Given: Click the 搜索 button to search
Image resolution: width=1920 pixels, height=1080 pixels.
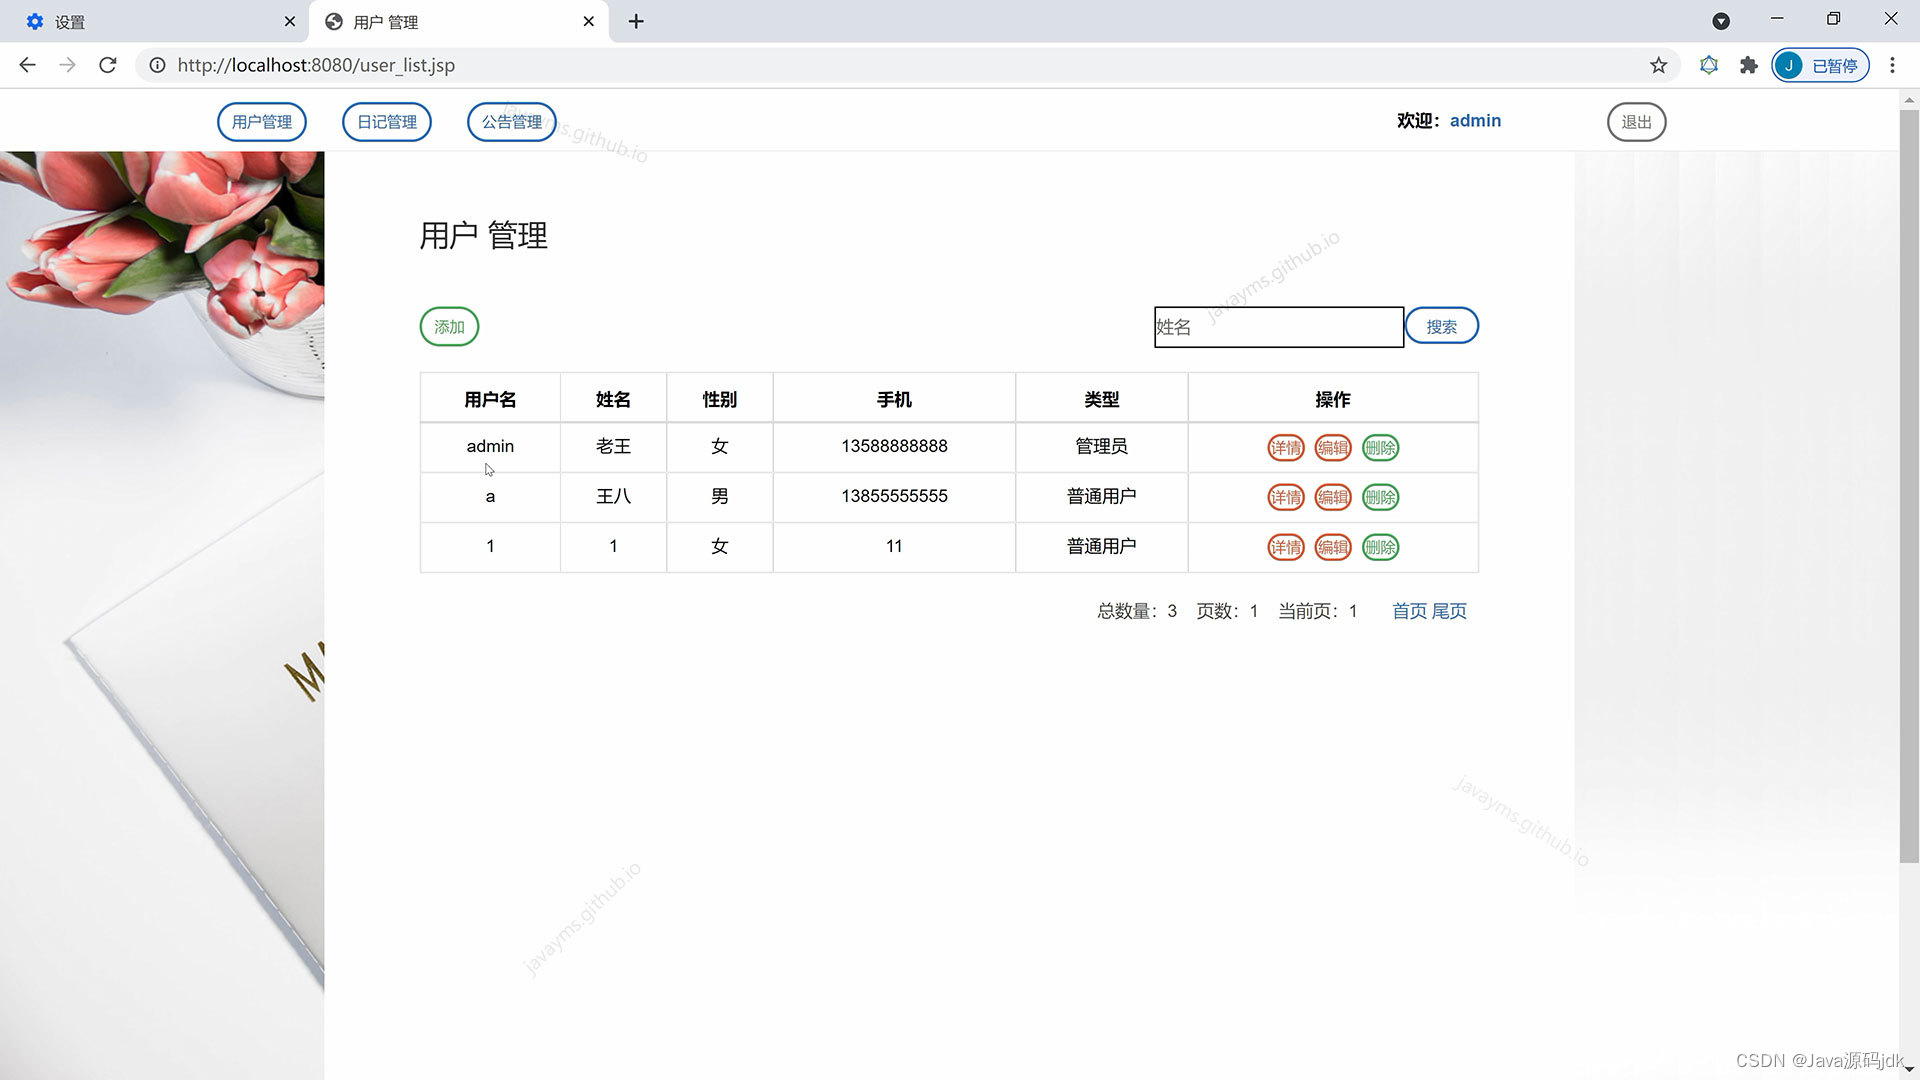Looking at the screenshot, I should pos(1441,326).
